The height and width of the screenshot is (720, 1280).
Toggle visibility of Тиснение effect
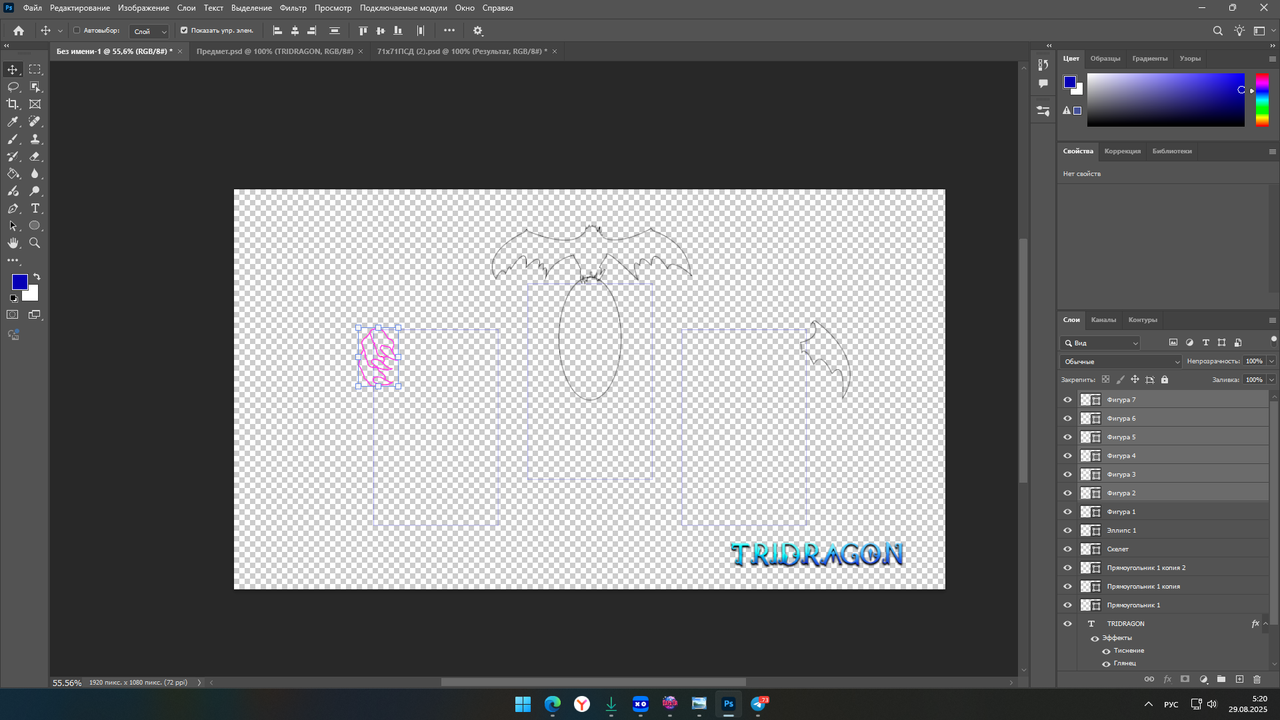coord(1106,651)
